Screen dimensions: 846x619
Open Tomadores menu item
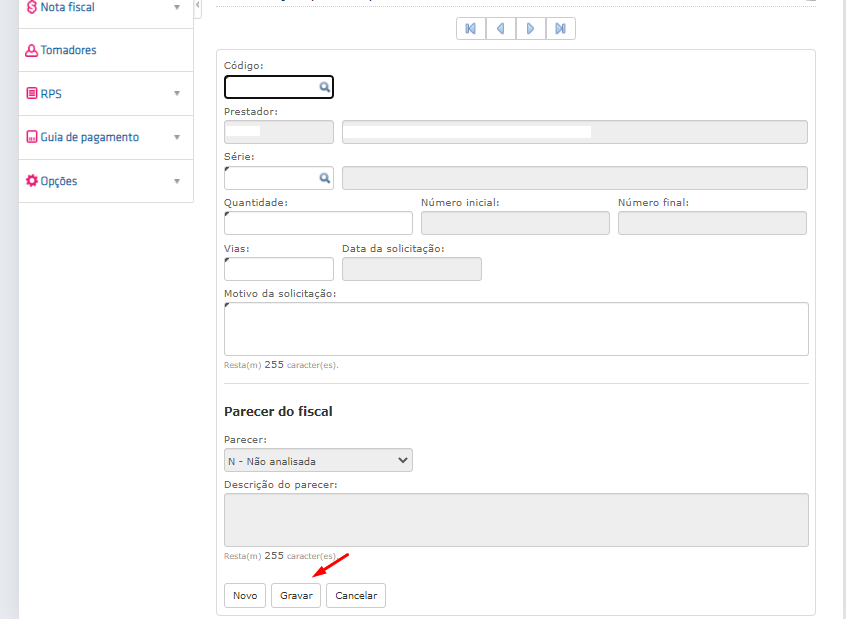[x=69, y=50]
